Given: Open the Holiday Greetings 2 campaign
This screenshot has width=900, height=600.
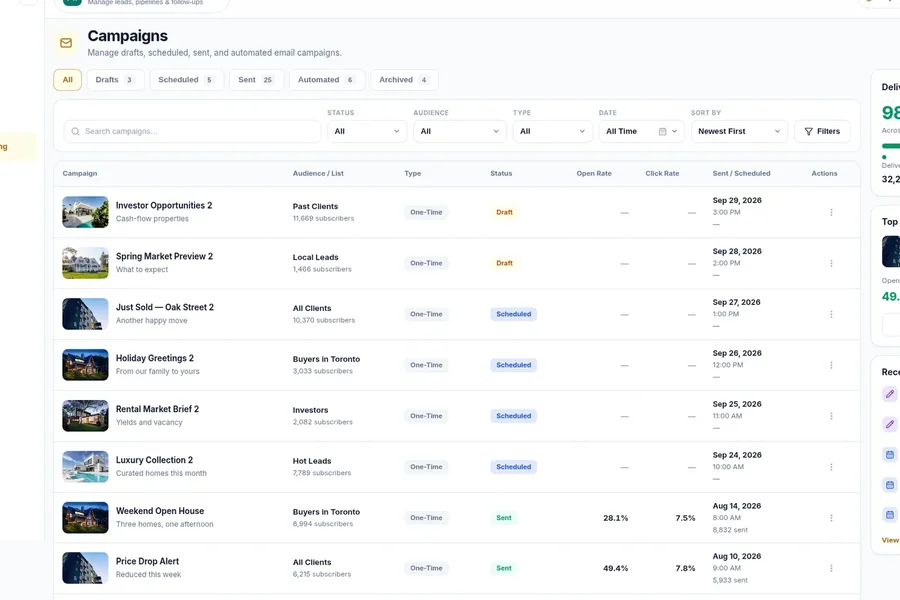Looking at the screenshot, I should [x=155, y=358].
